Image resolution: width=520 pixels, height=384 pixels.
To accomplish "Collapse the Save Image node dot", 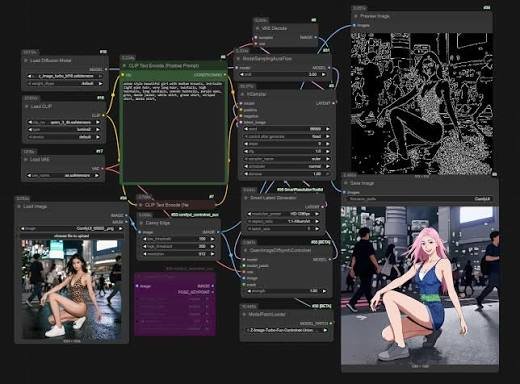I will 346,183.
